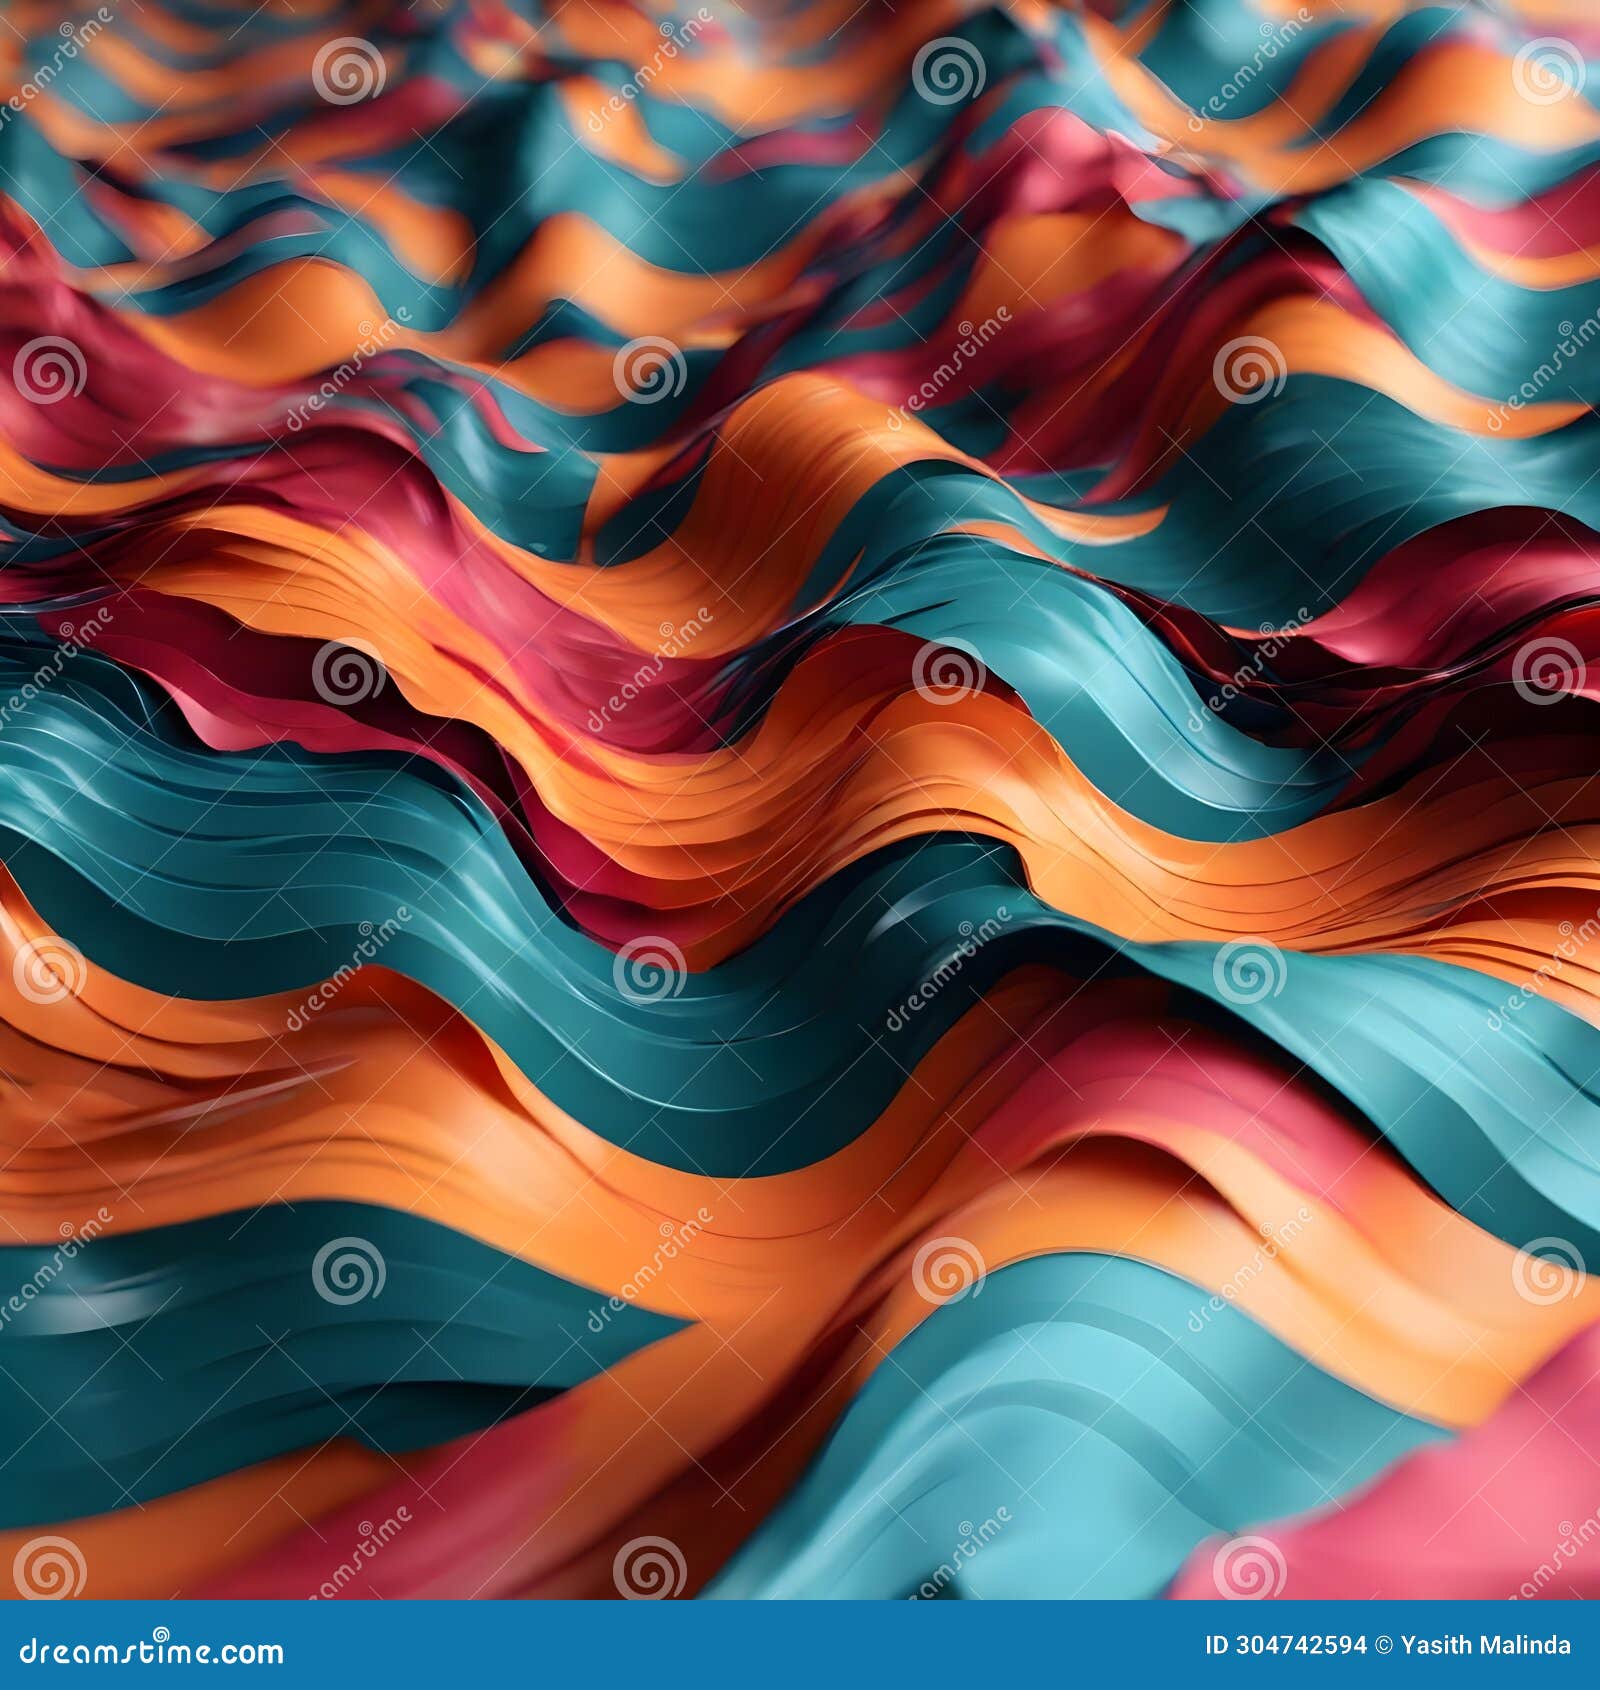Viewport: 1600px width, 1690px height.
Task: Select the spiral watermark above the footer bar
Action: pyautogui.click(x=50, y=1567)
